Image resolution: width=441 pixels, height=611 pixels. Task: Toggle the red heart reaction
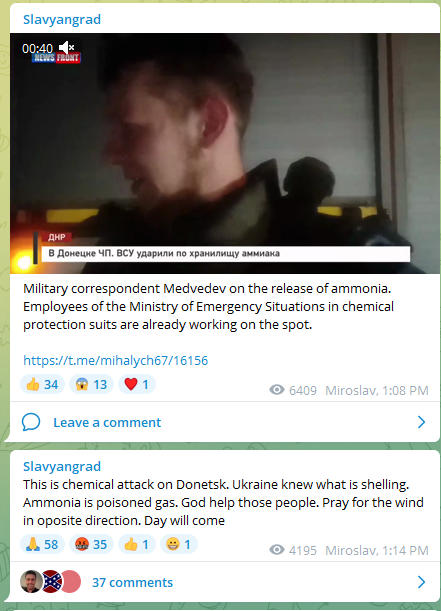point(137,384)
